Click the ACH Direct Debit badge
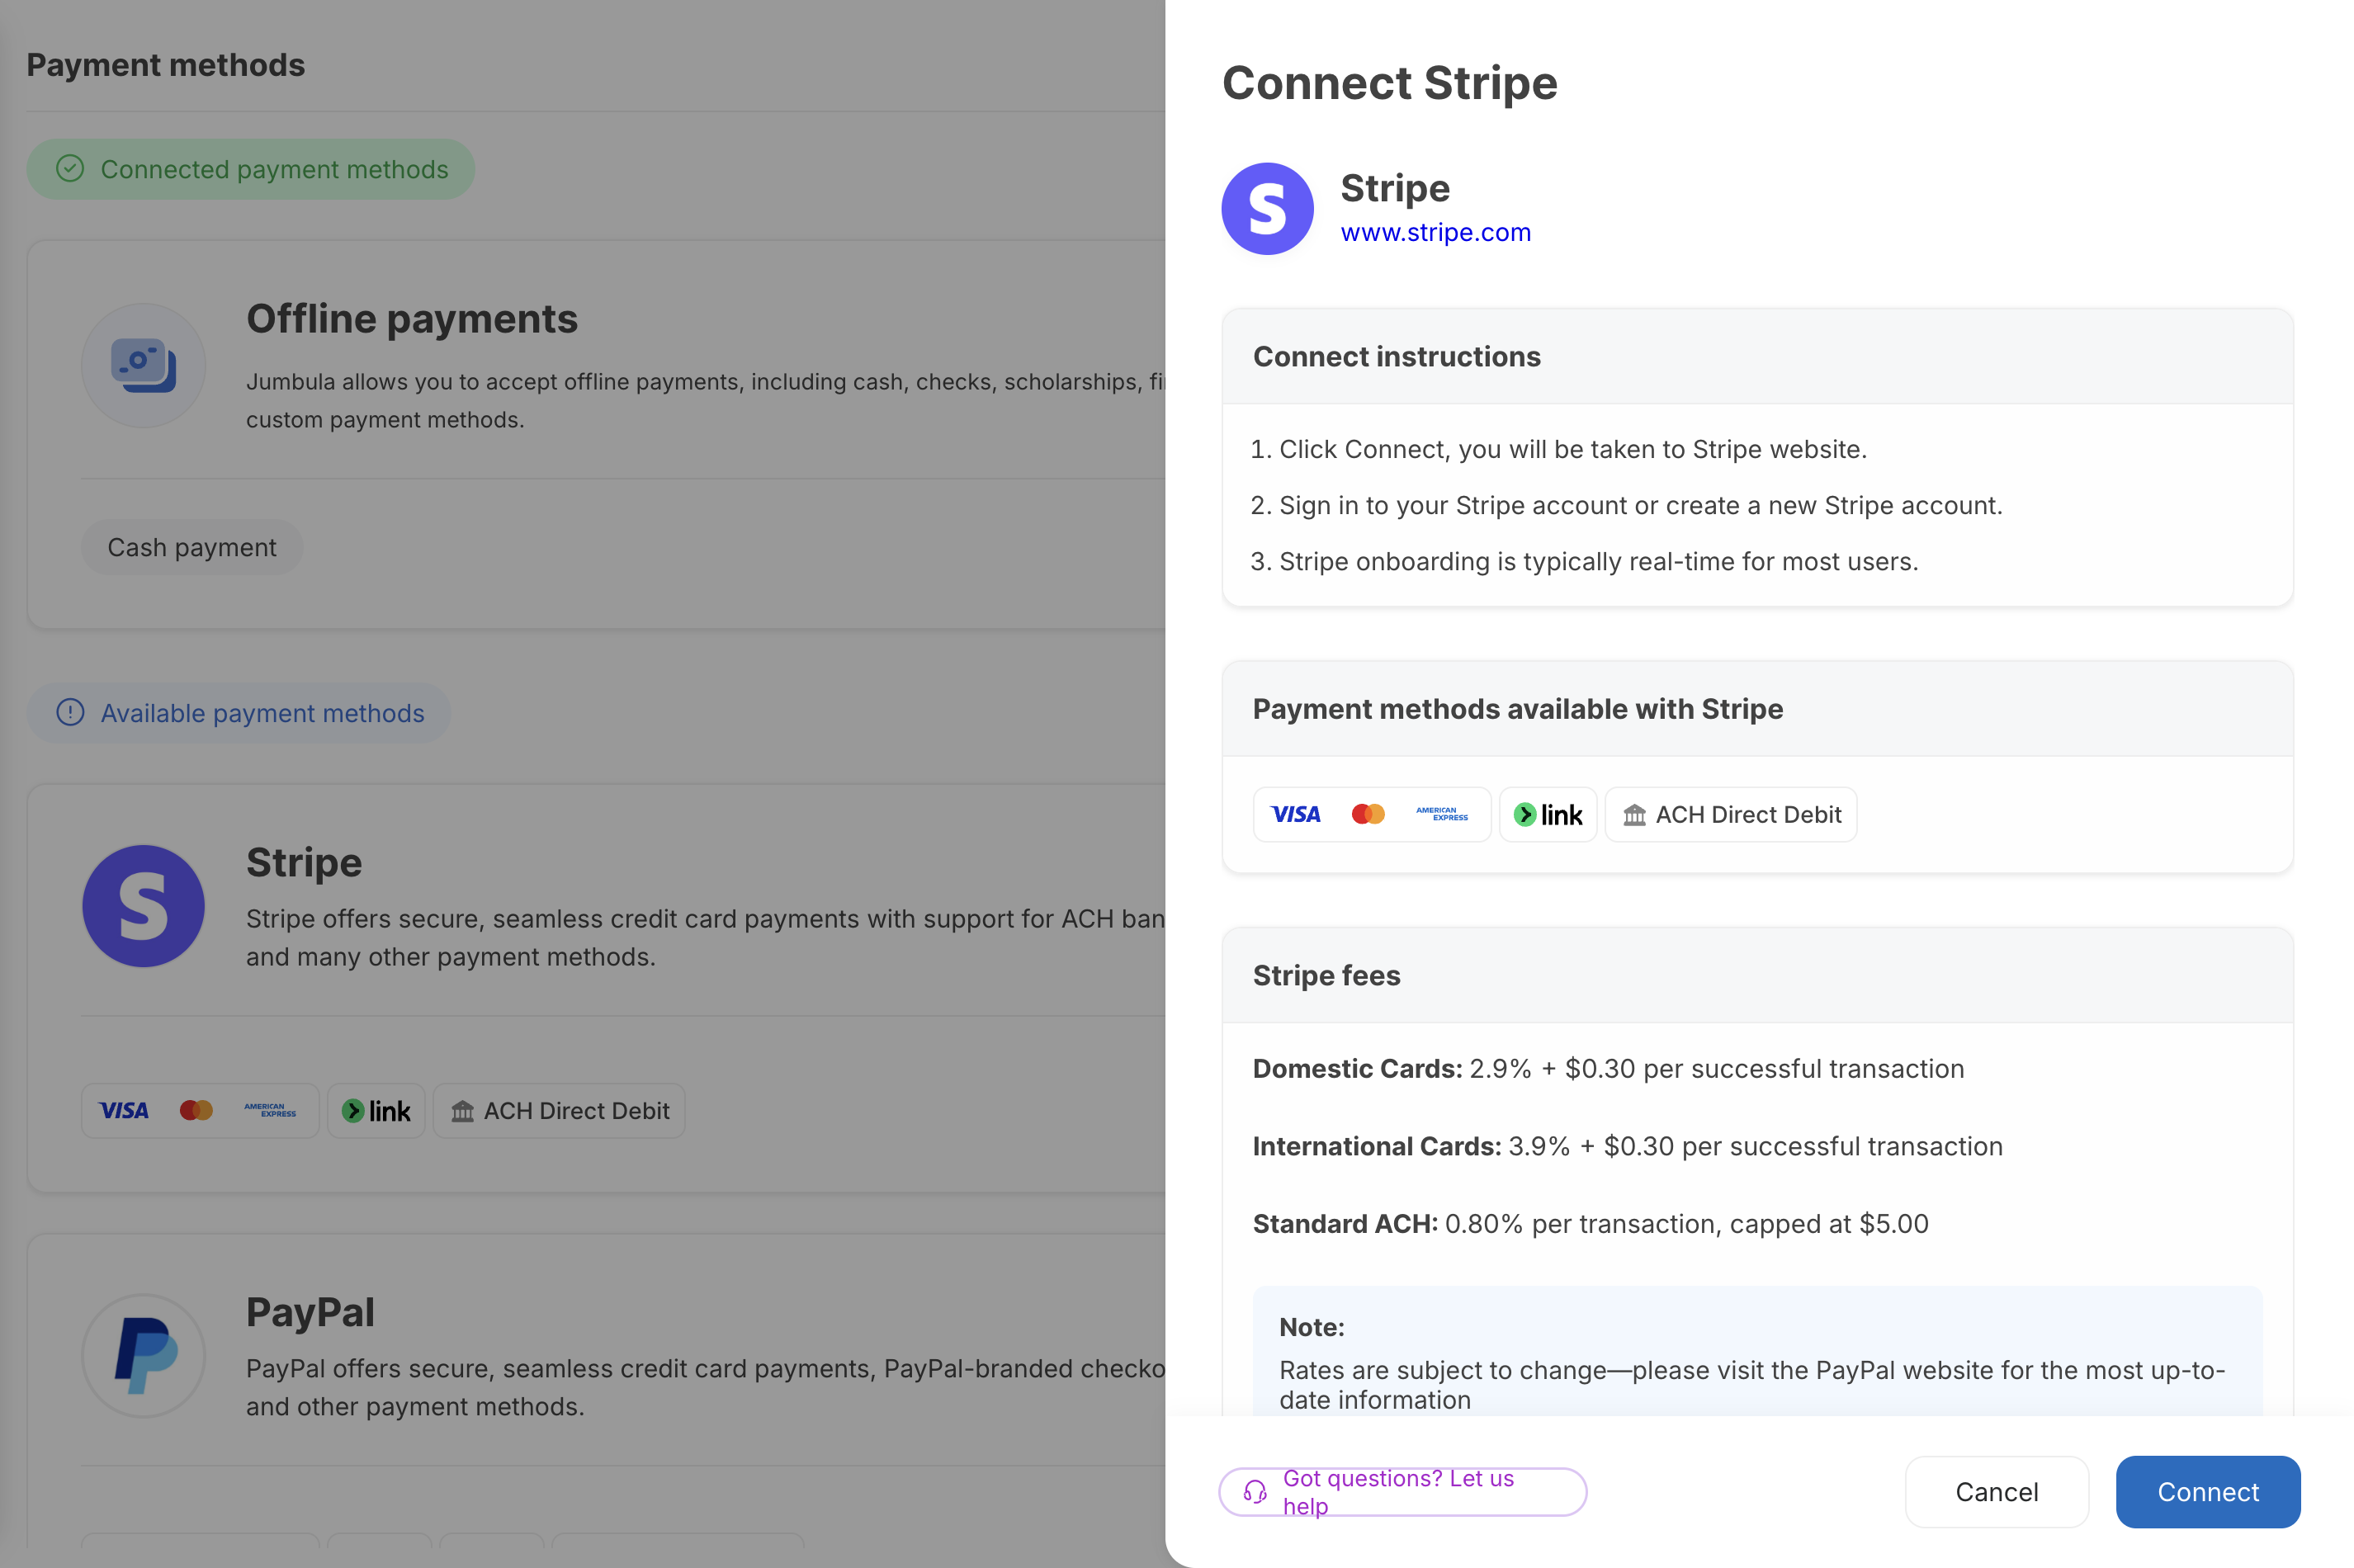This screenshot has height=1568, width=2354. click(x=1731, y=814)
